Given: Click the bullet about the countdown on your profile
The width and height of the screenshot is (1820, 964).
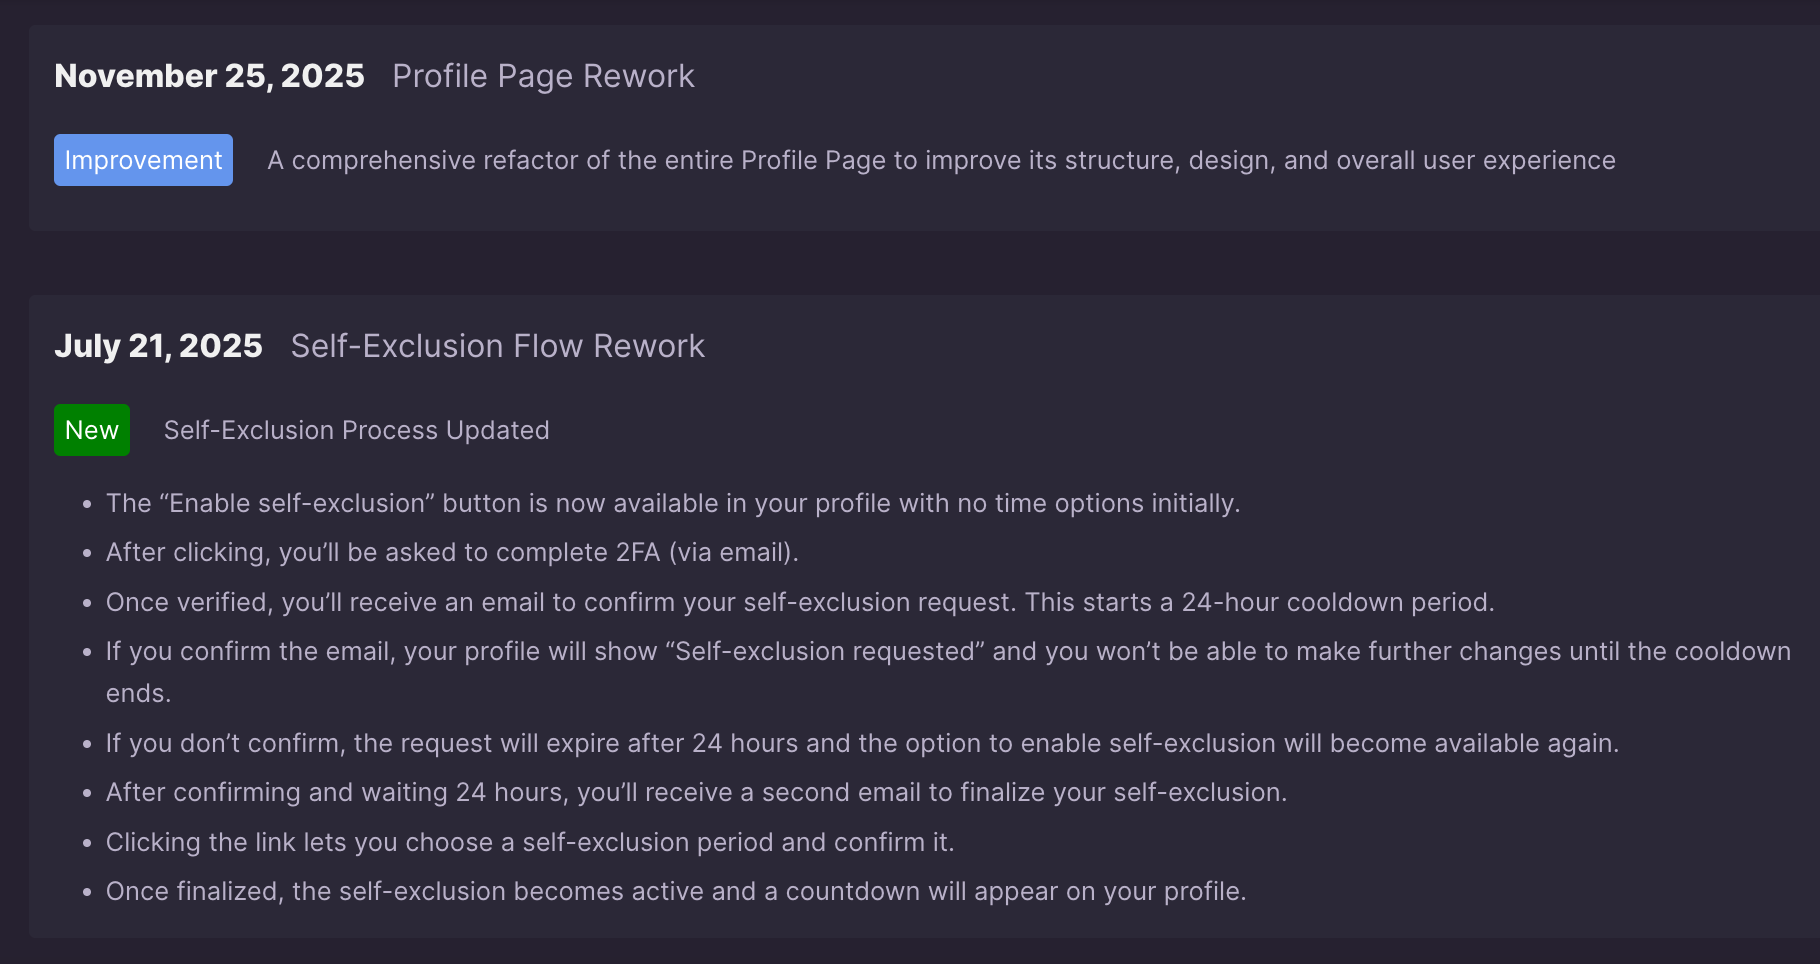Looking at the screenshot, I should tap(676, 891).
